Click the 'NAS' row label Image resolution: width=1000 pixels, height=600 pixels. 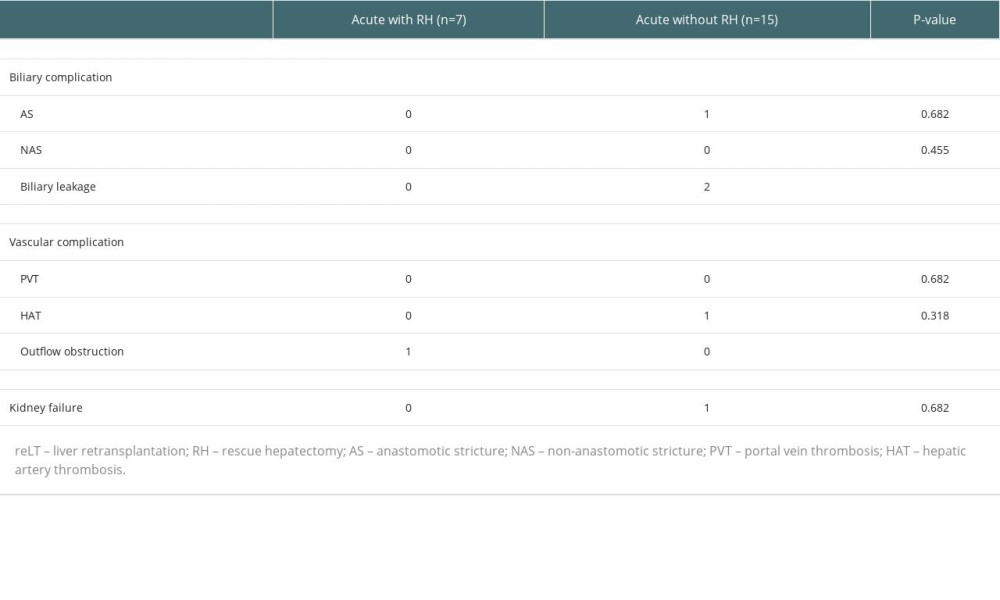click(31, 150)
